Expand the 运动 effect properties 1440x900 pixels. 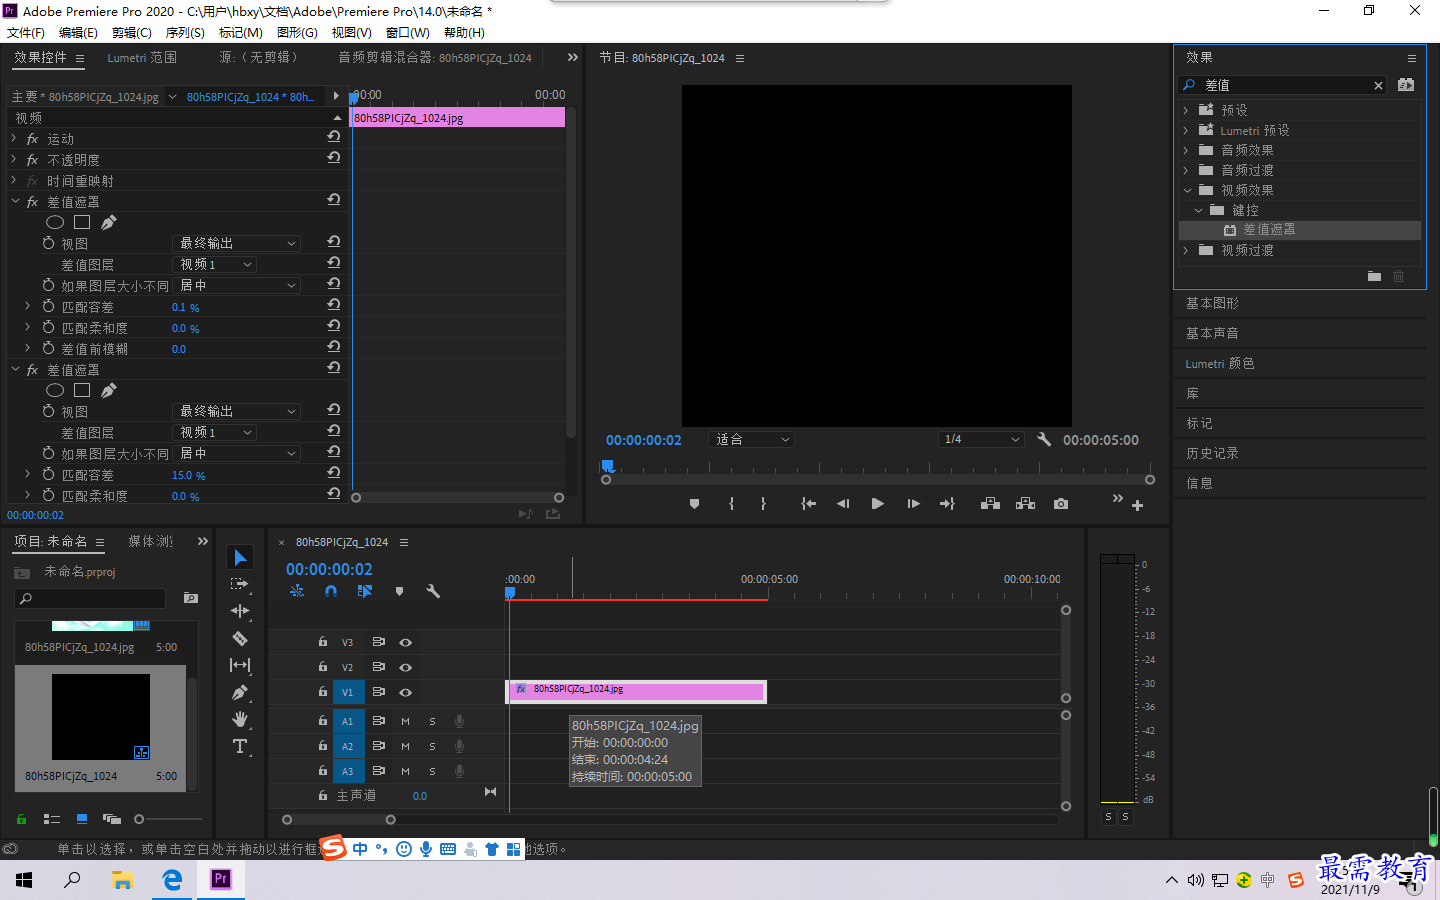tap(14, 138)
